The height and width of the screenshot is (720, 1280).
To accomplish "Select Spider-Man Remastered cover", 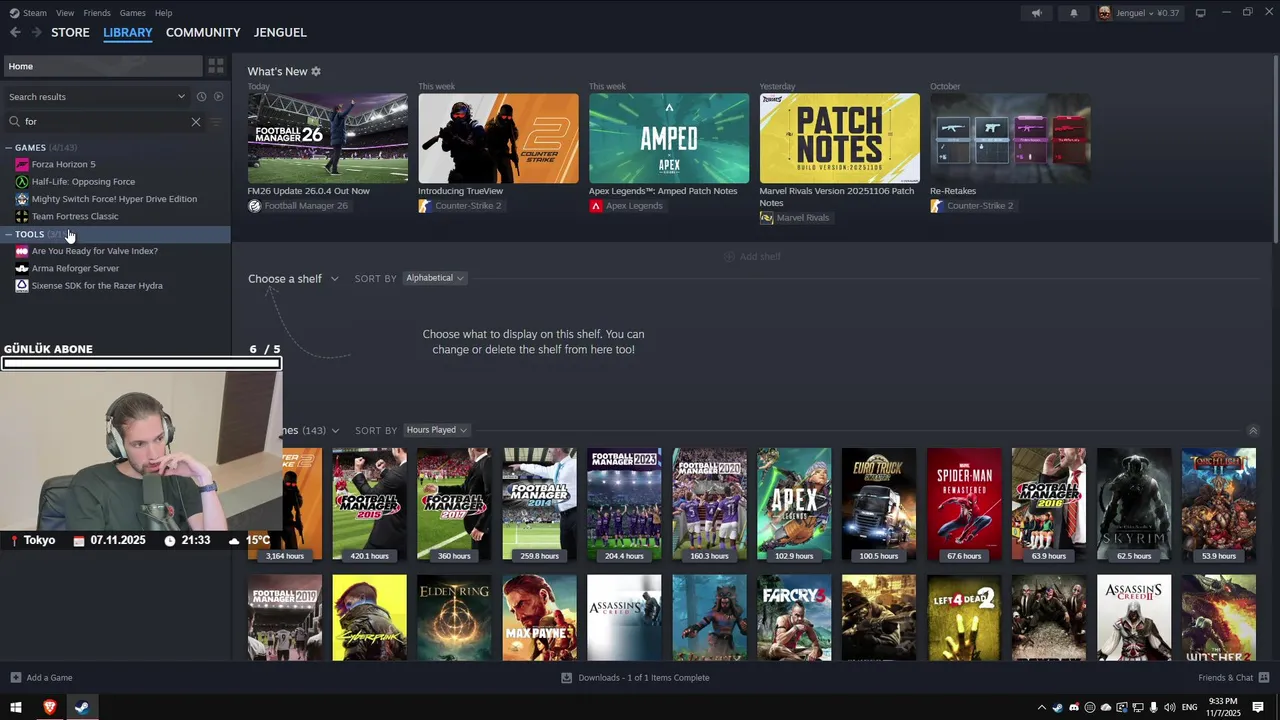I will click(964, 505).
